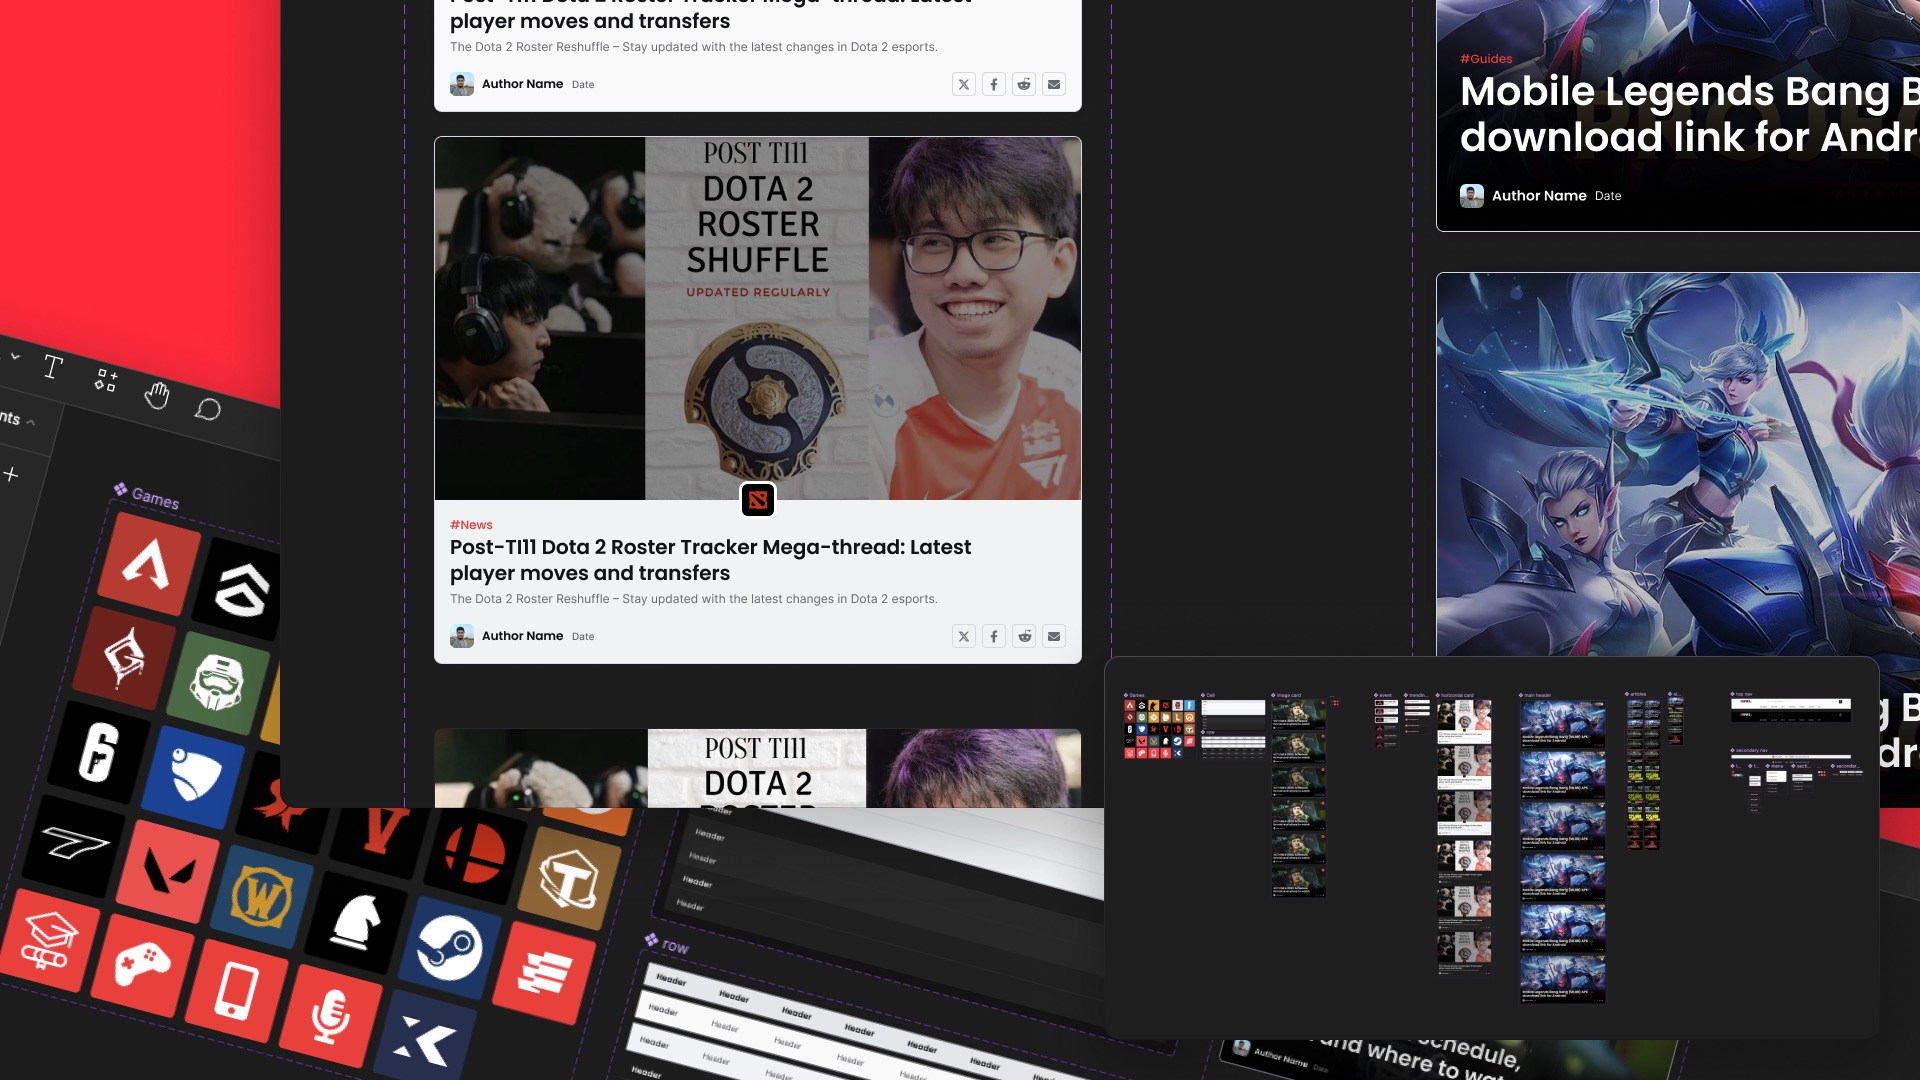Click the plus button in left panel
The height and width of the screenshot is (1080, 1920).
(11, 474)
